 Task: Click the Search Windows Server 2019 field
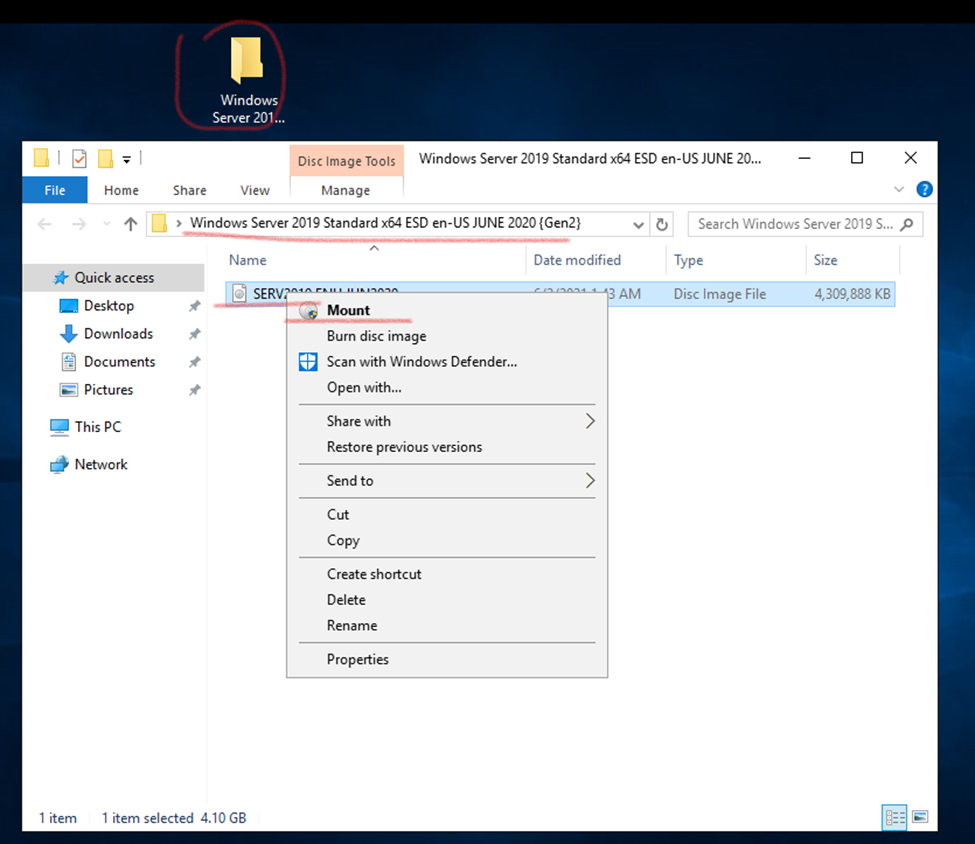pyautogui.click(x=795, y=224)
